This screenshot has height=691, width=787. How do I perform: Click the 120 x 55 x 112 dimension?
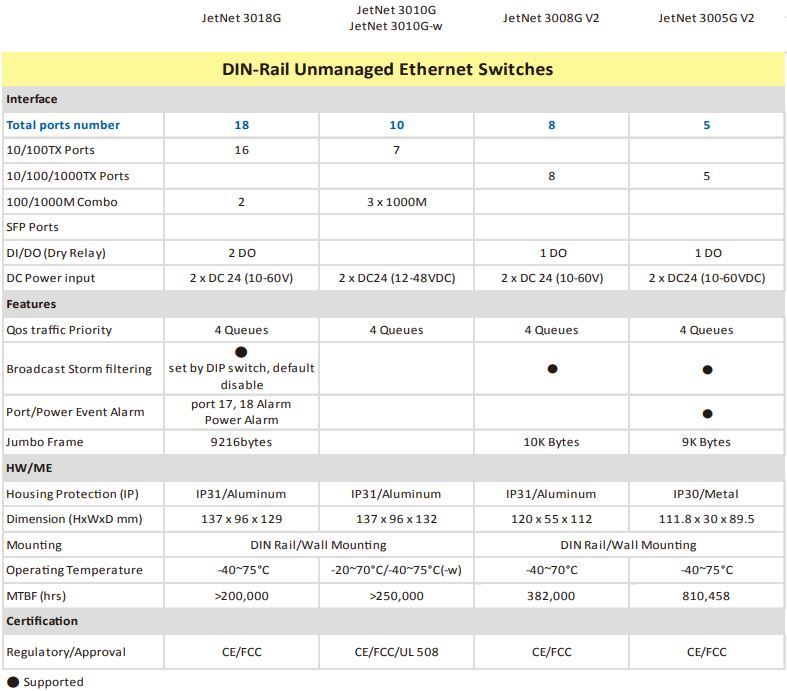(x=552, y=519)
